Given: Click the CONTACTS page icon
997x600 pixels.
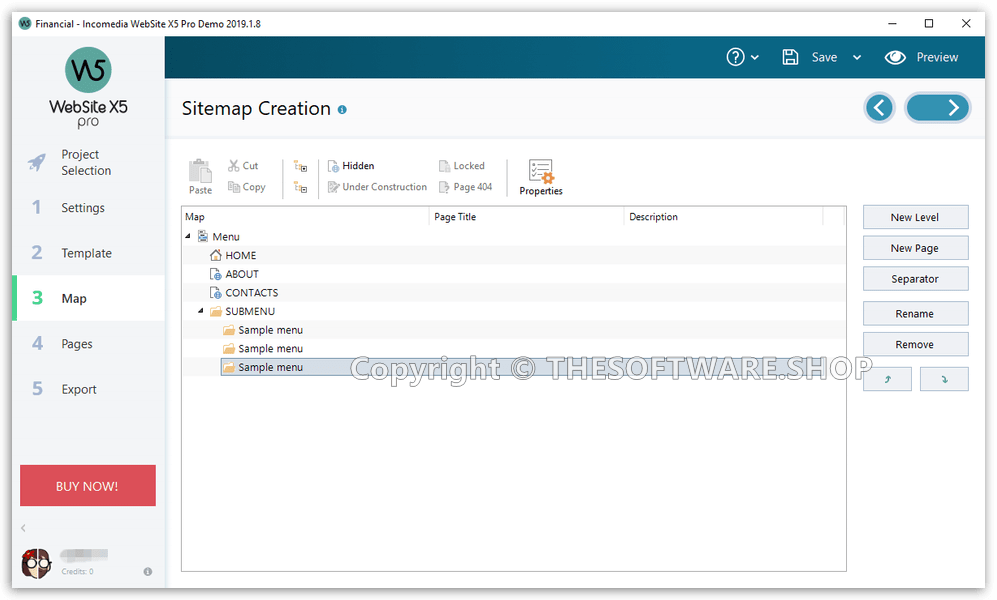Looking at the screenshot, I should click(x=216, y=292).
